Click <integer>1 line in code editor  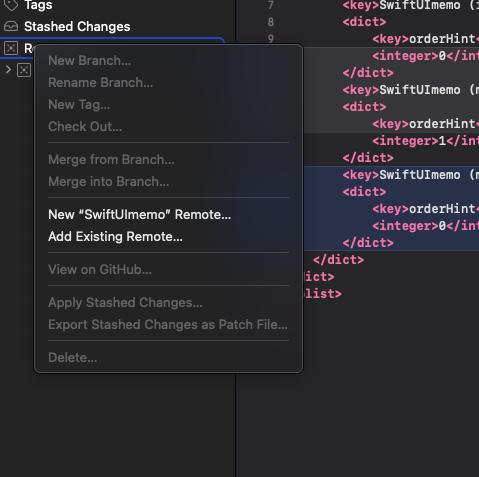coord(425,141)
